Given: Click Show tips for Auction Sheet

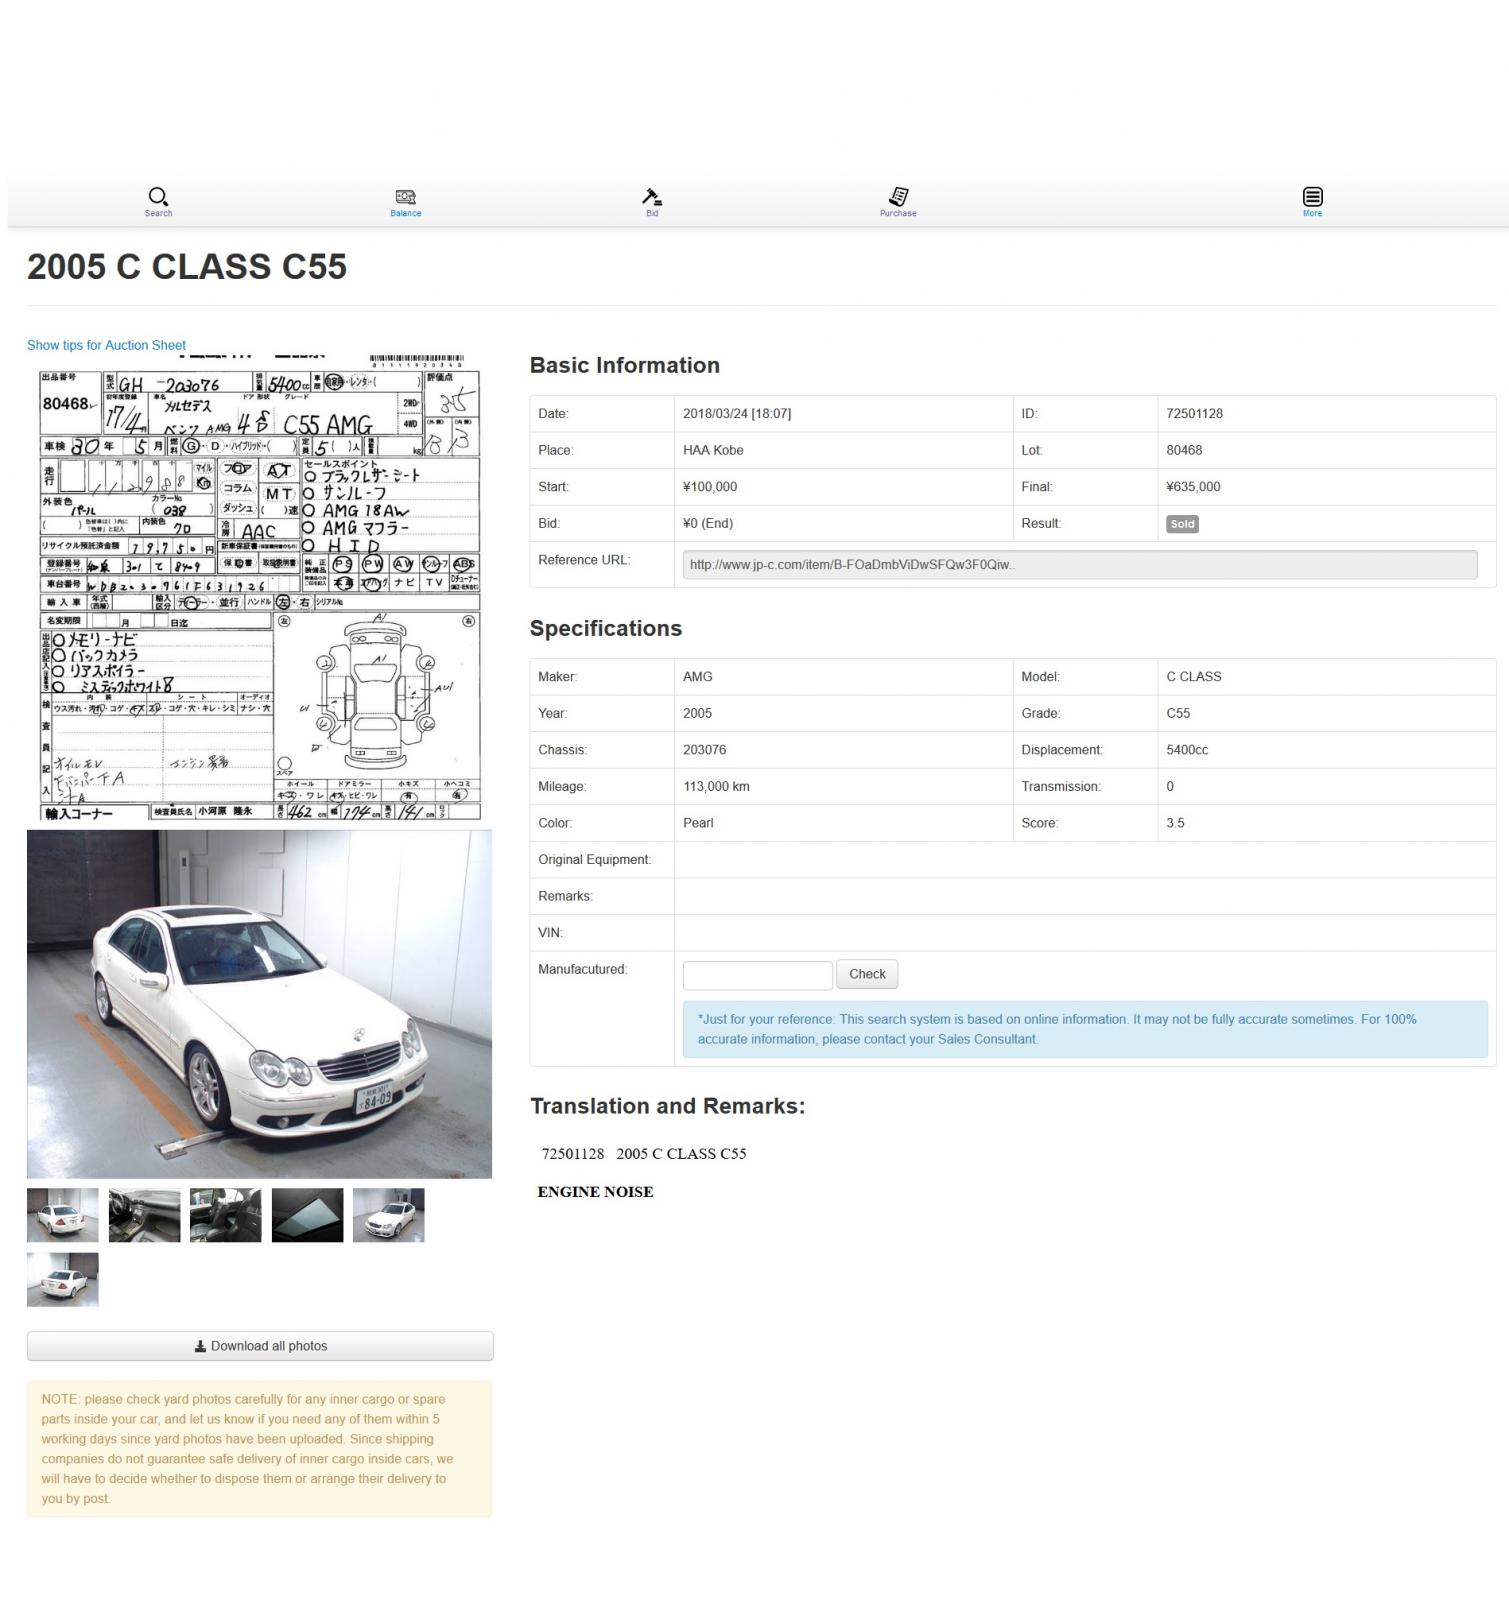Looking at the screenshot, I should [x=106, y=345].
